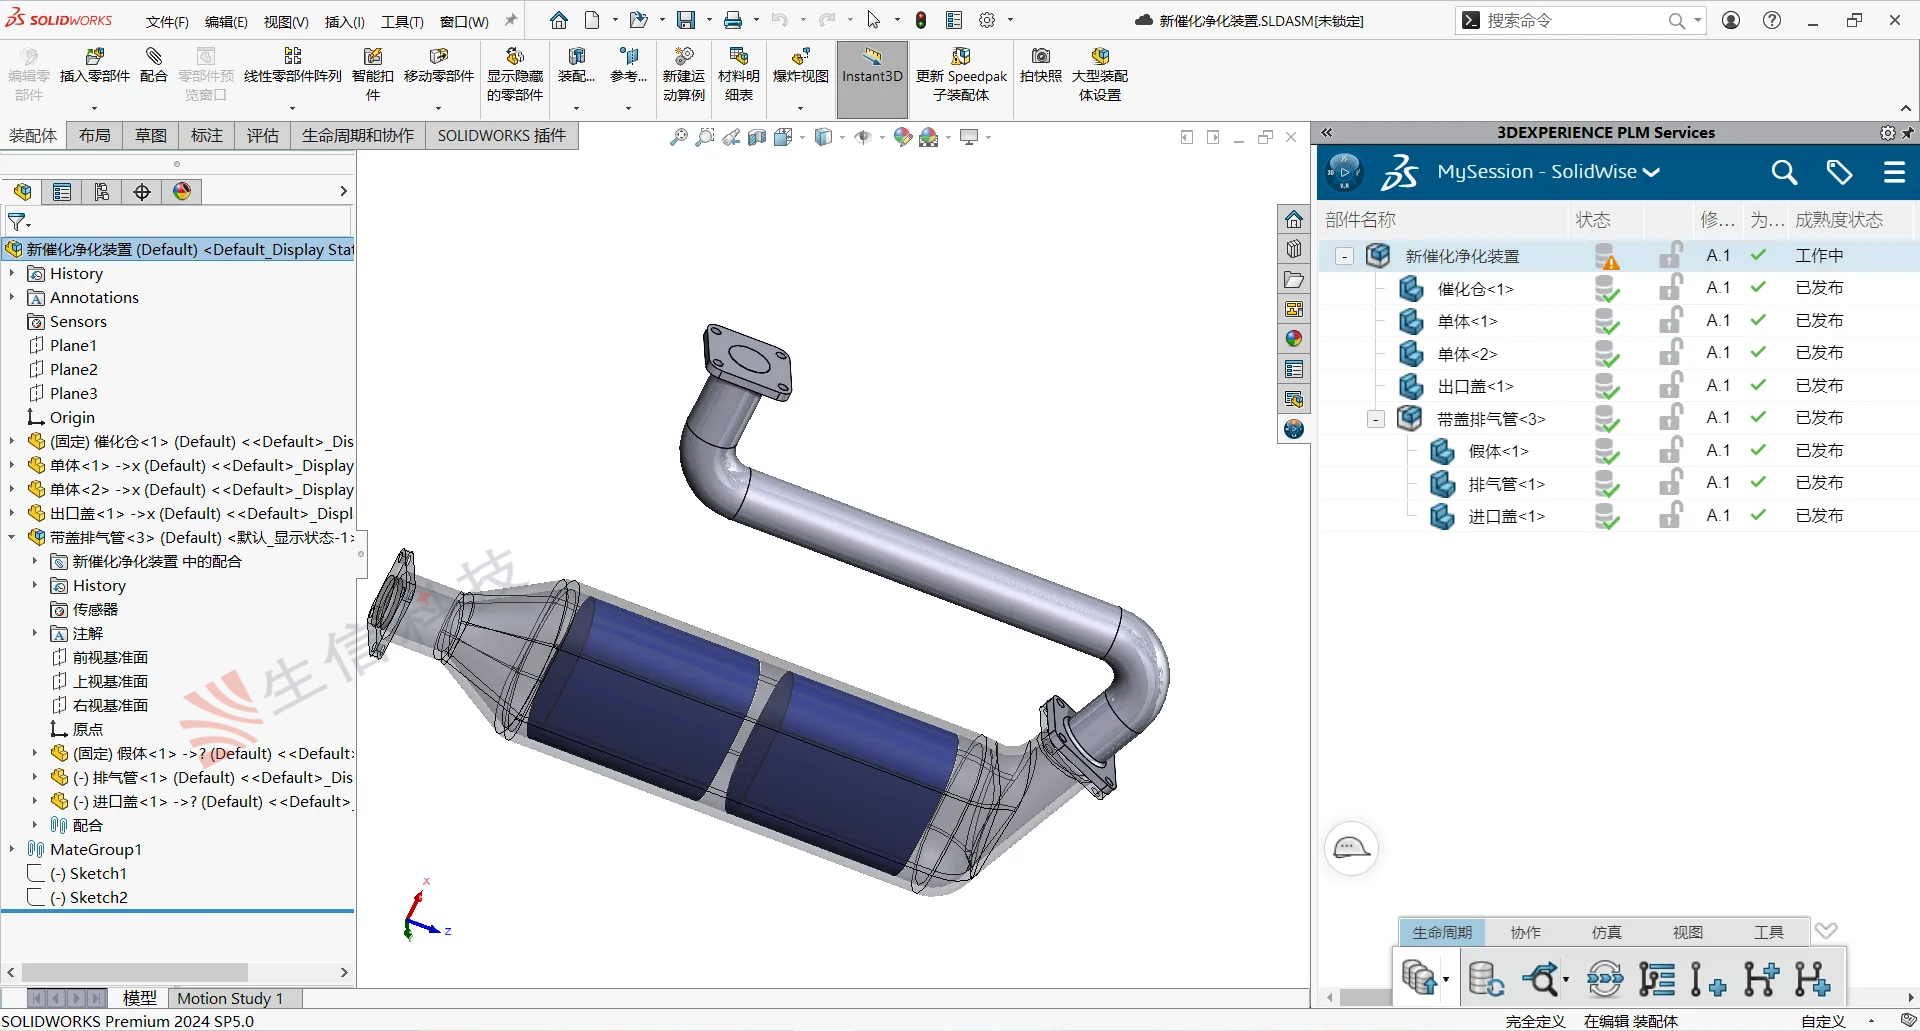Click Insert Components tool

pyautogui.click(x=94, y=66)
